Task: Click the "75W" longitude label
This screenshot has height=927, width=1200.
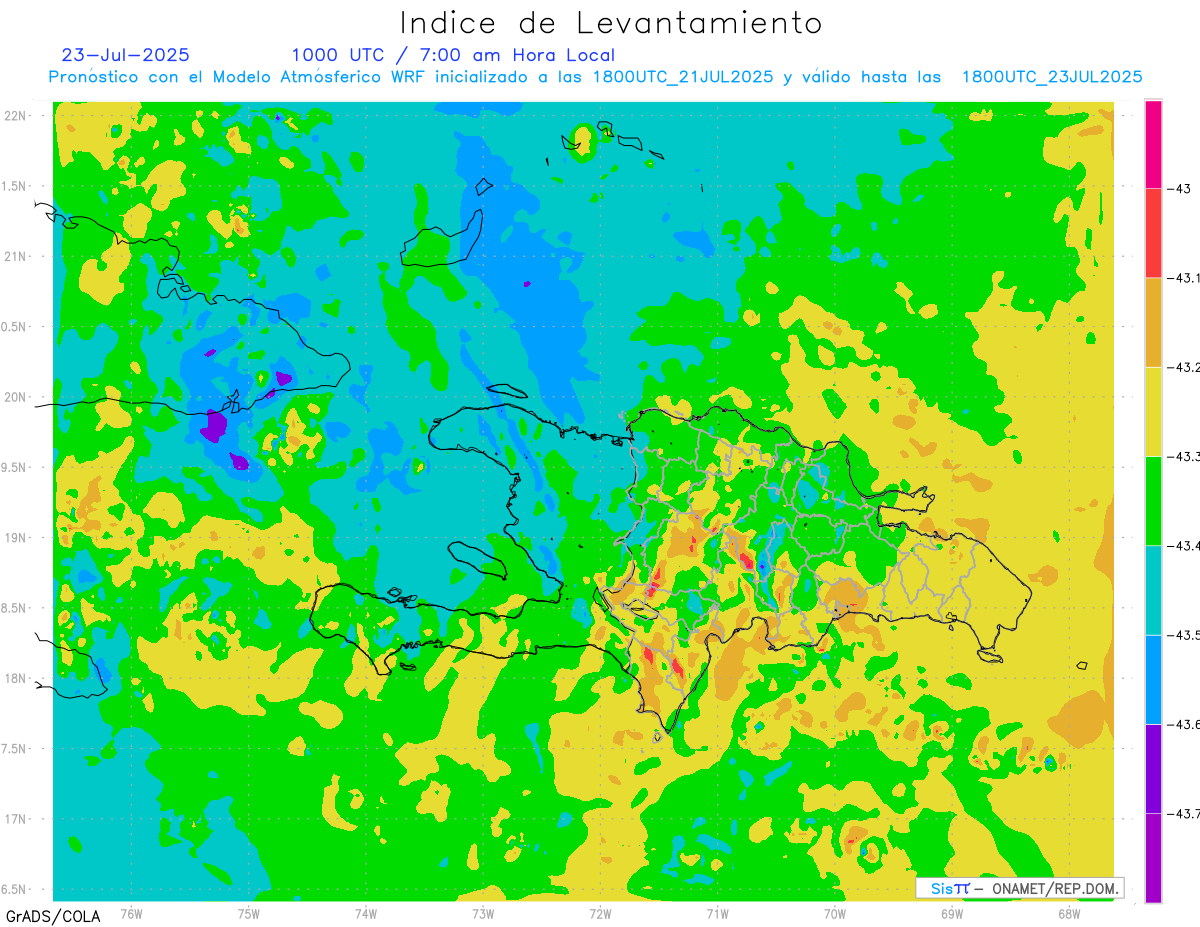Action: point(248,913)
